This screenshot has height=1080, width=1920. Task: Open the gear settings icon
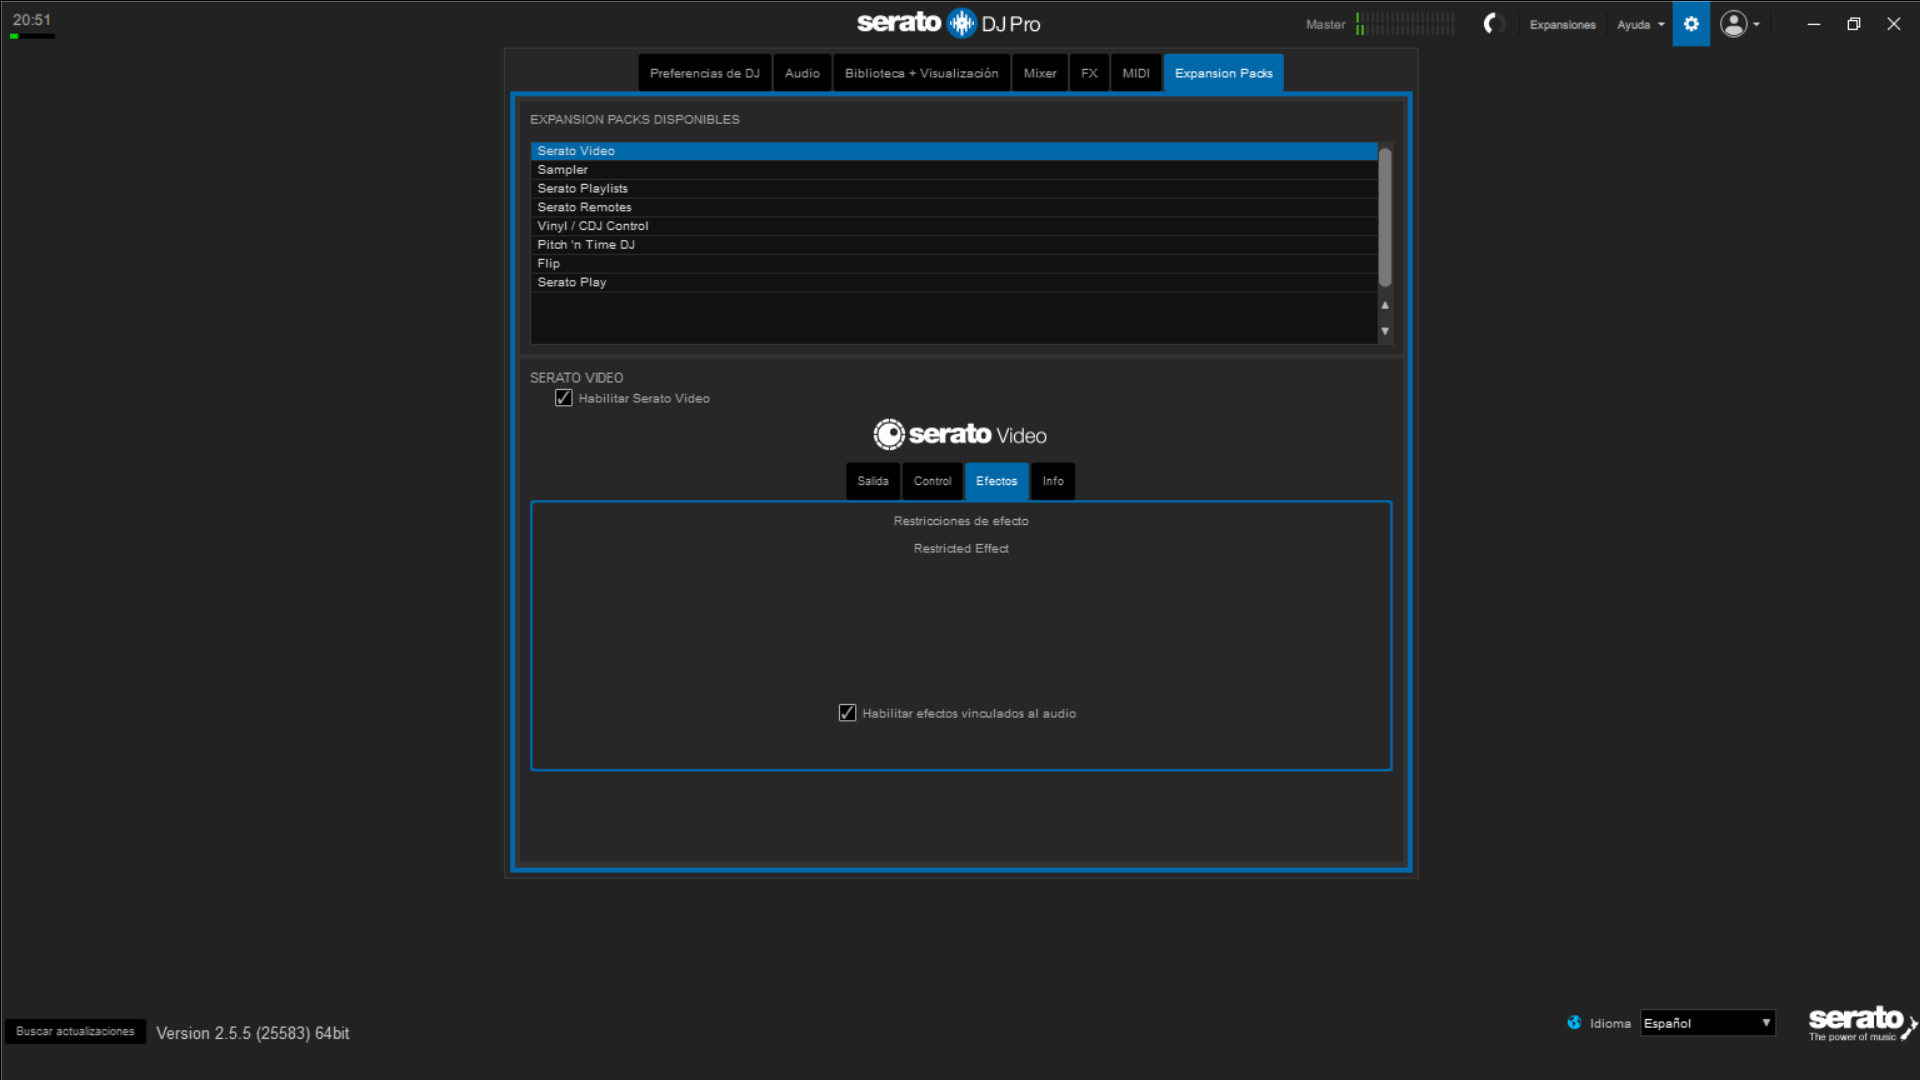coord(1691,24)
